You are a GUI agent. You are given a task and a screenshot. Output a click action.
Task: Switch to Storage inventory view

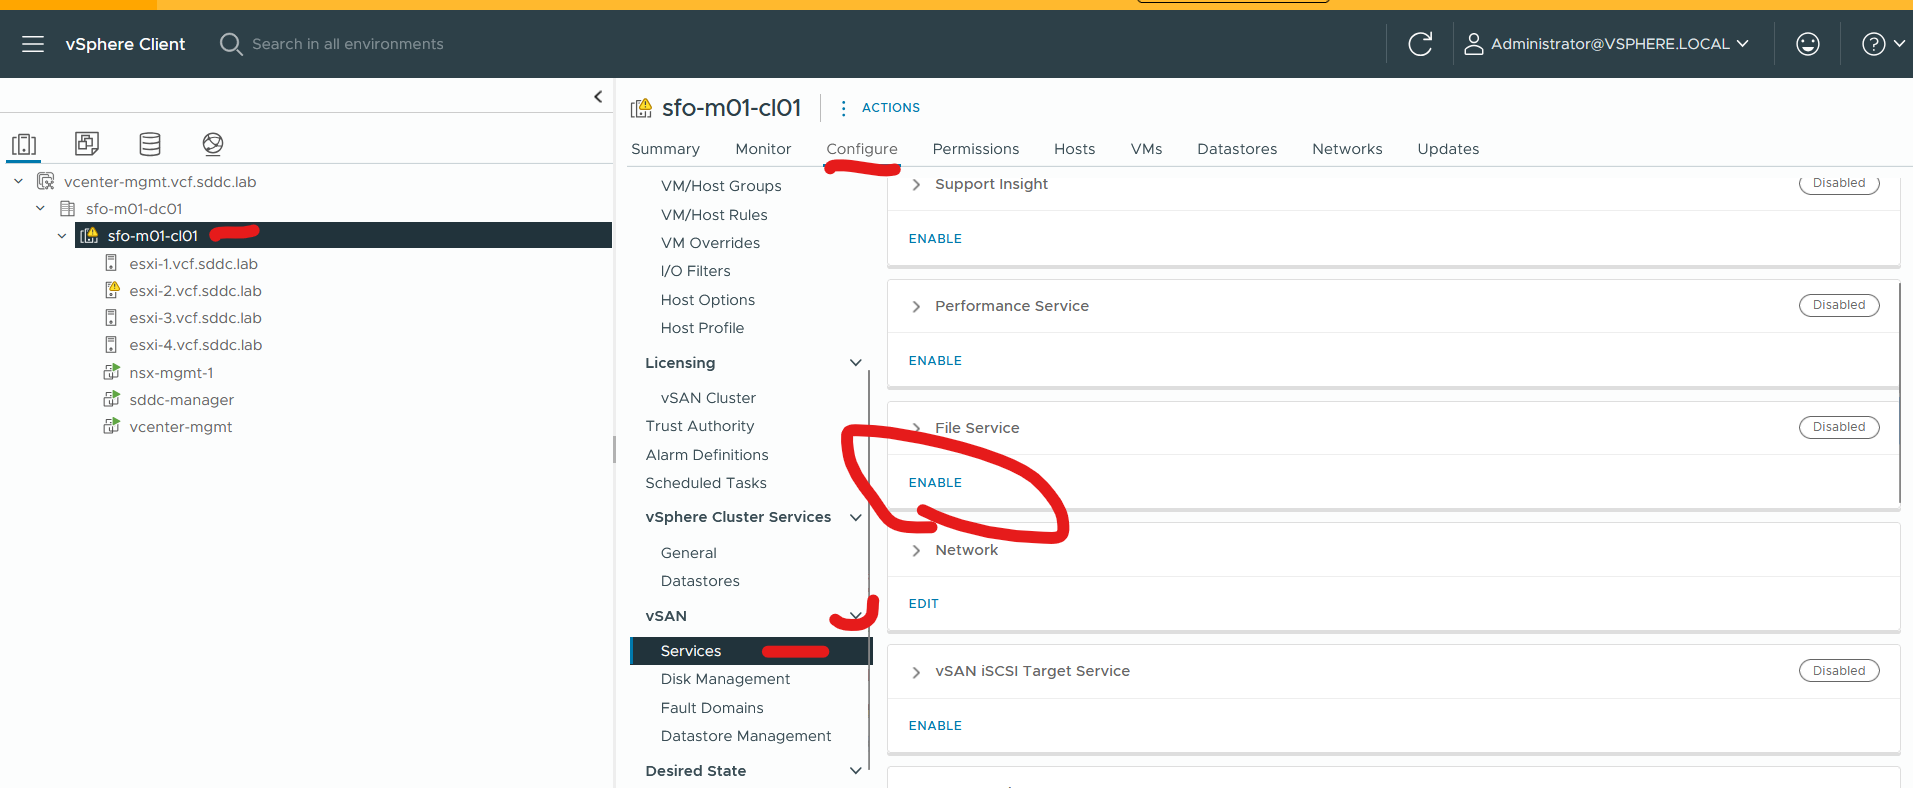click(150, 144)
